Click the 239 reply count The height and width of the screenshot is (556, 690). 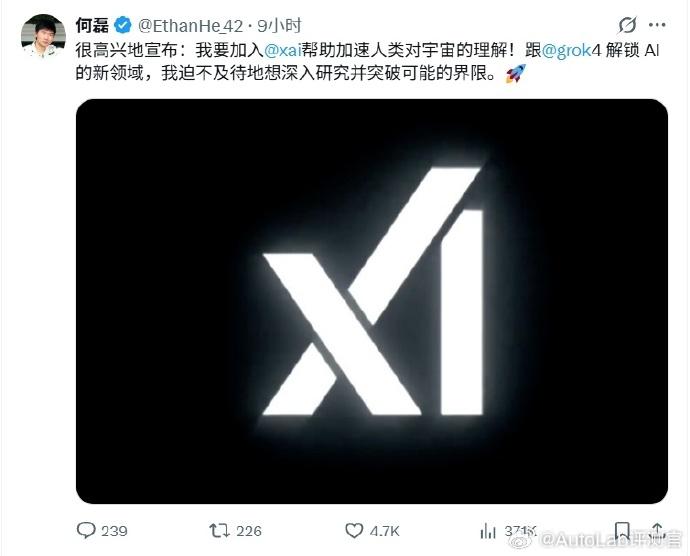(114, 531)
